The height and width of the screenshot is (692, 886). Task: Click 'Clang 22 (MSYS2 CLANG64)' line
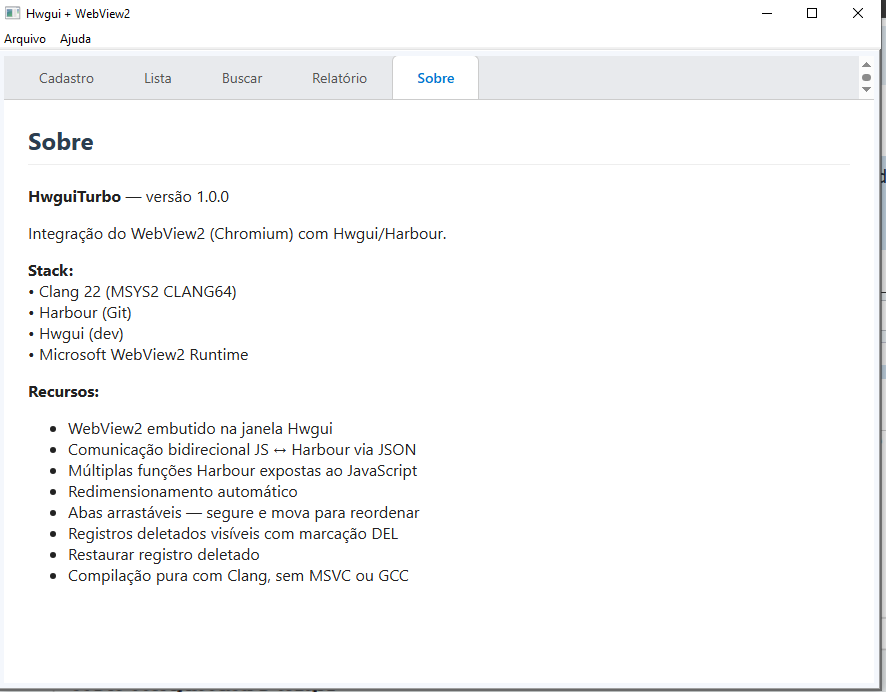(x=132, y=291)
